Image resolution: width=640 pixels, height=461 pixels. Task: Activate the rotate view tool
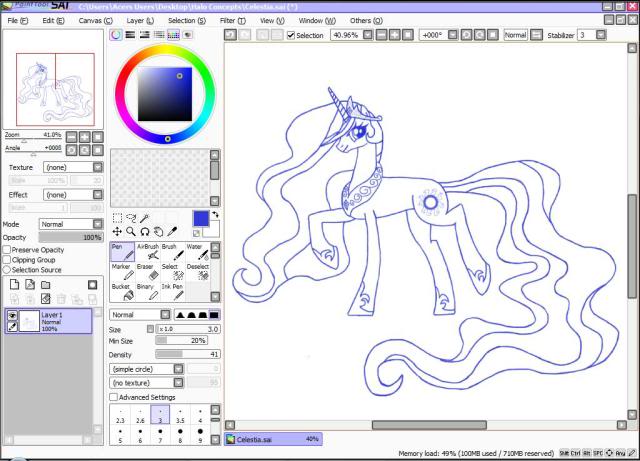click(144, 232)
